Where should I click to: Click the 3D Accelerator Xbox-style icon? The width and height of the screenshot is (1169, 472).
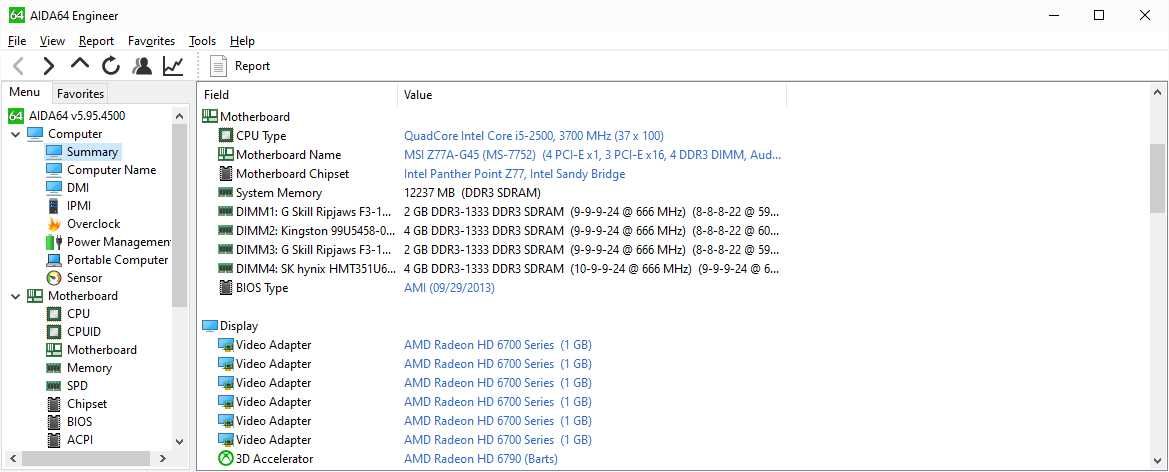coord(225,459)
